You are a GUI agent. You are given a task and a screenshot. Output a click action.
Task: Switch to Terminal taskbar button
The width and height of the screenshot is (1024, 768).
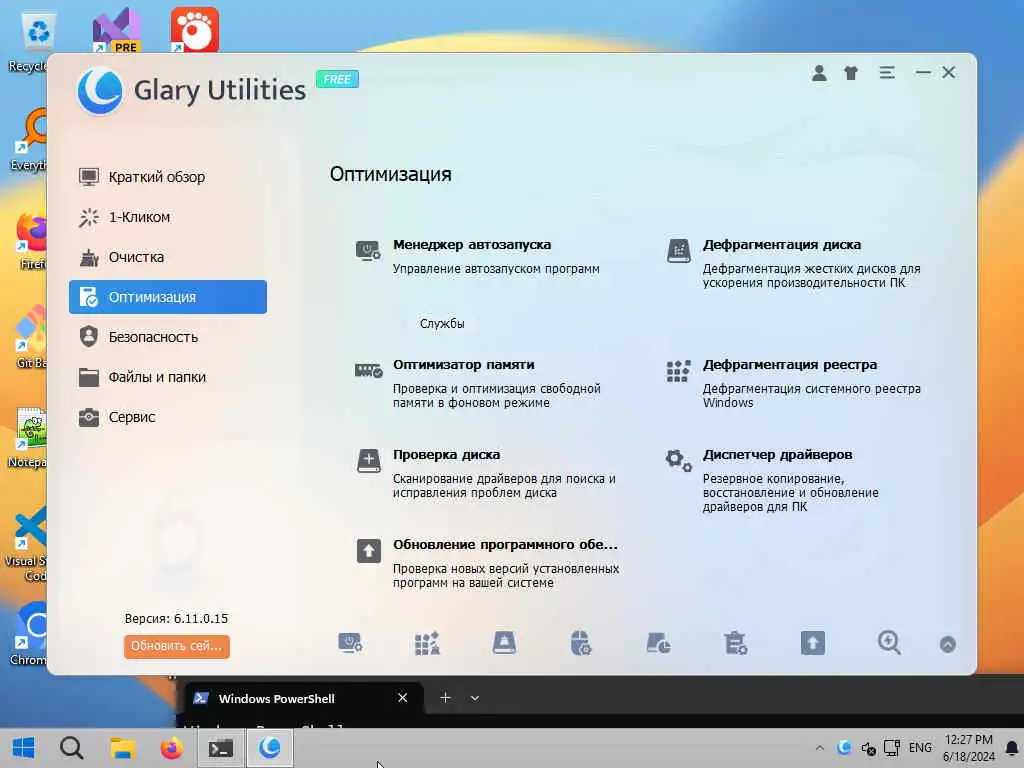(x=221, y=748)
